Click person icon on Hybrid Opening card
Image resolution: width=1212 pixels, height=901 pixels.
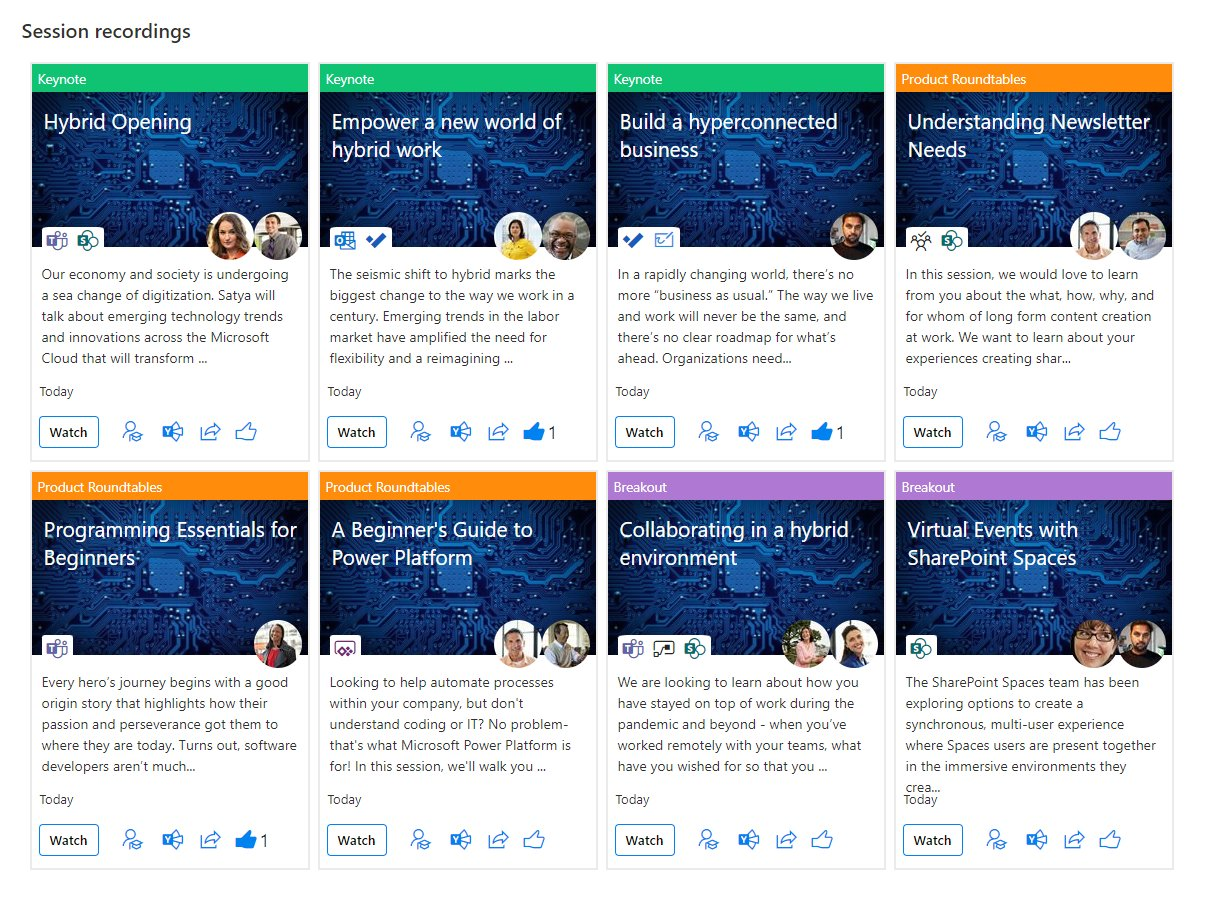point(133,432)
